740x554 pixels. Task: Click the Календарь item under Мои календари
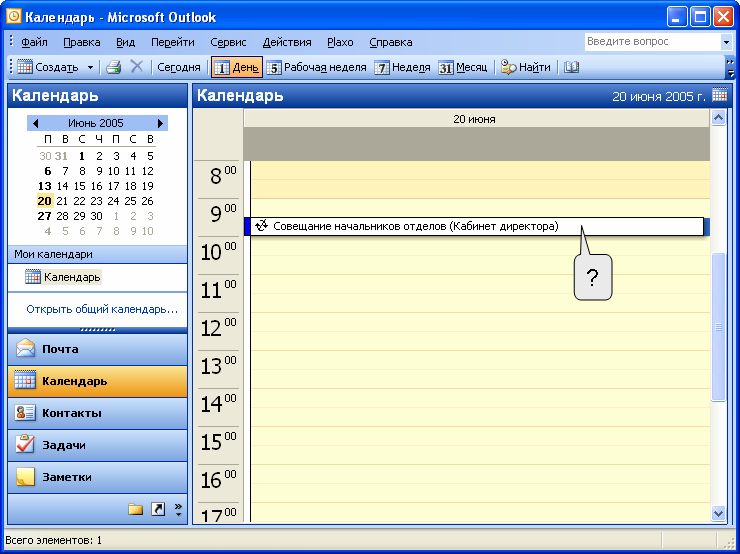click(63, 277)
